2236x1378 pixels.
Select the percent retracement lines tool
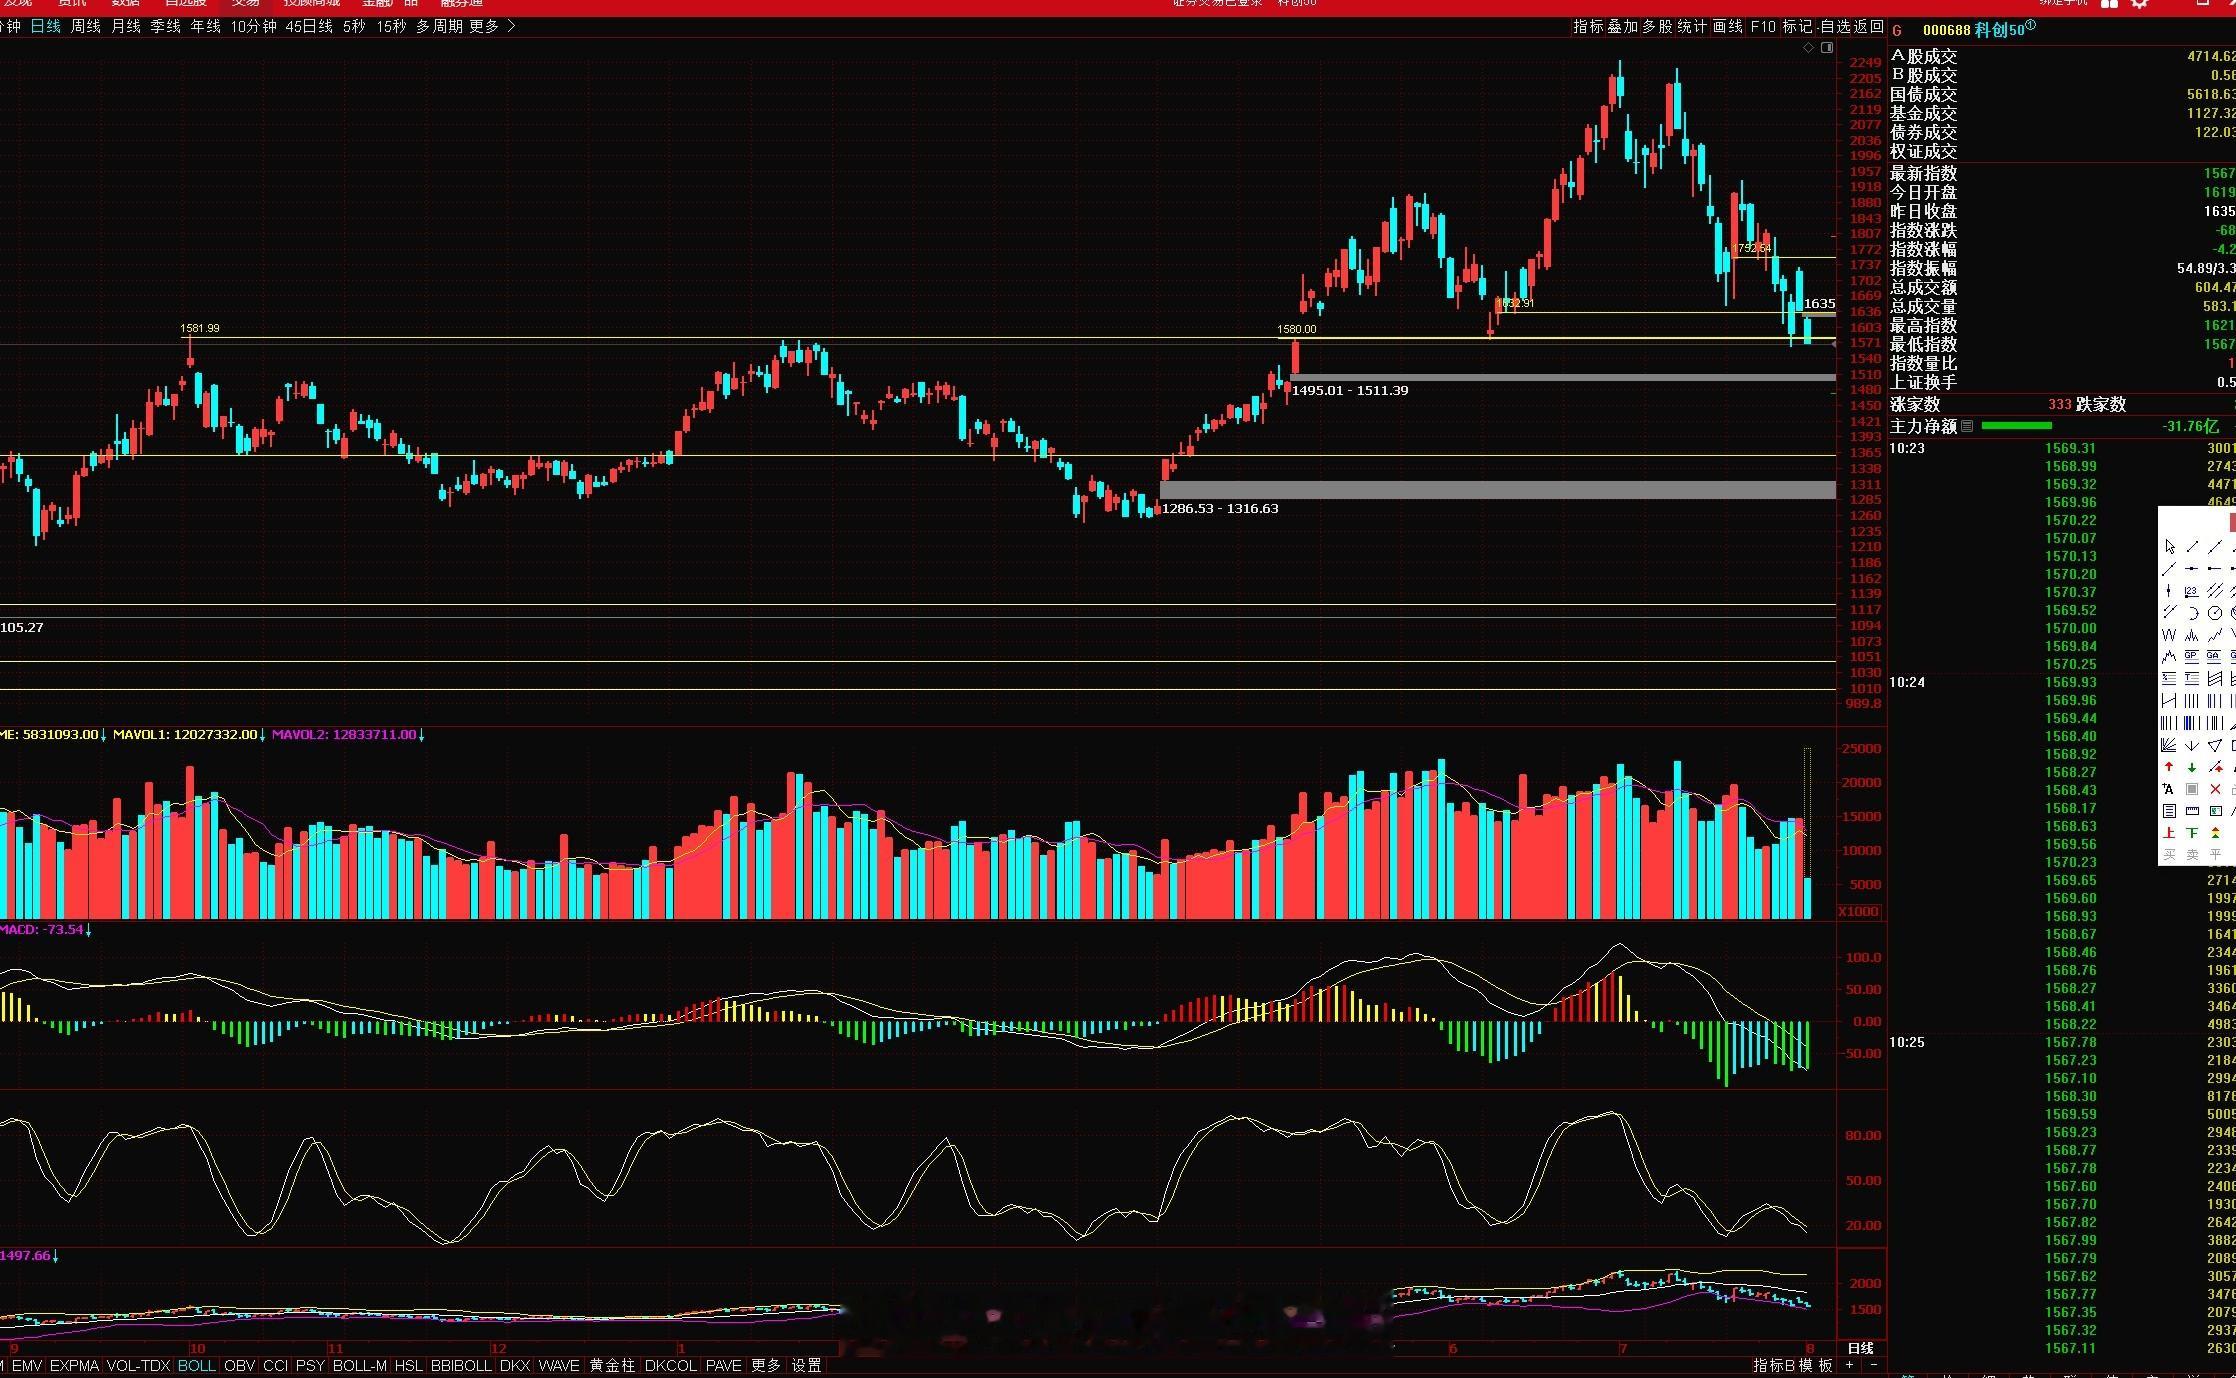pyautogui.click(x=2169, y=679)
